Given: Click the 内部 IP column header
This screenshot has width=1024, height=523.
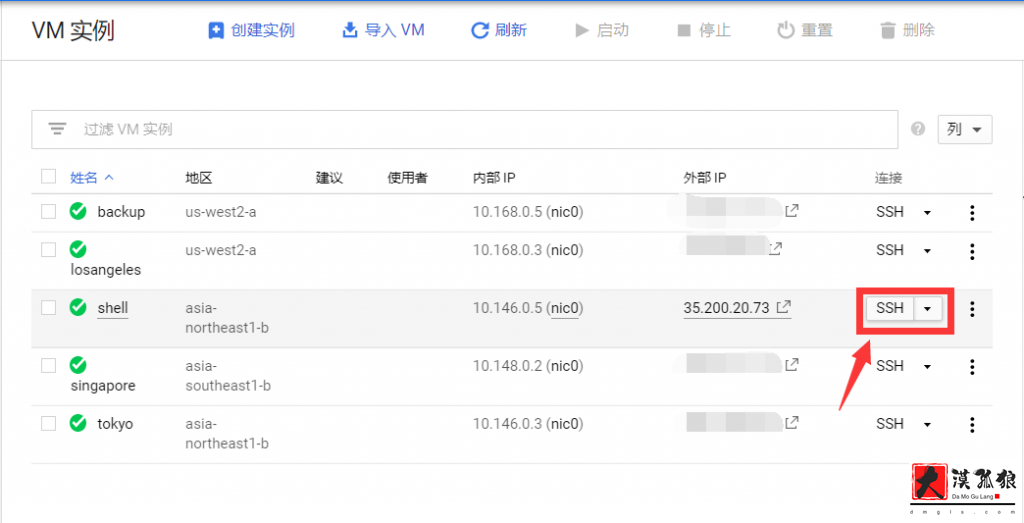Looking at the screenshot, I should [494, 178].
